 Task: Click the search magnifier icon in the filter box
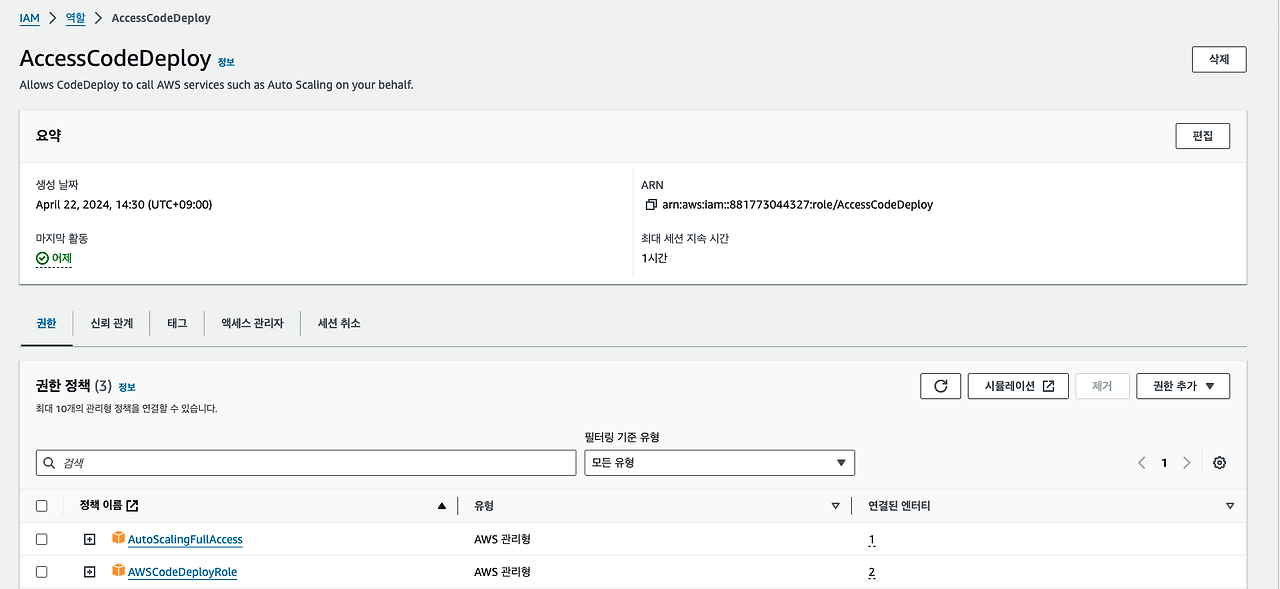50,463
